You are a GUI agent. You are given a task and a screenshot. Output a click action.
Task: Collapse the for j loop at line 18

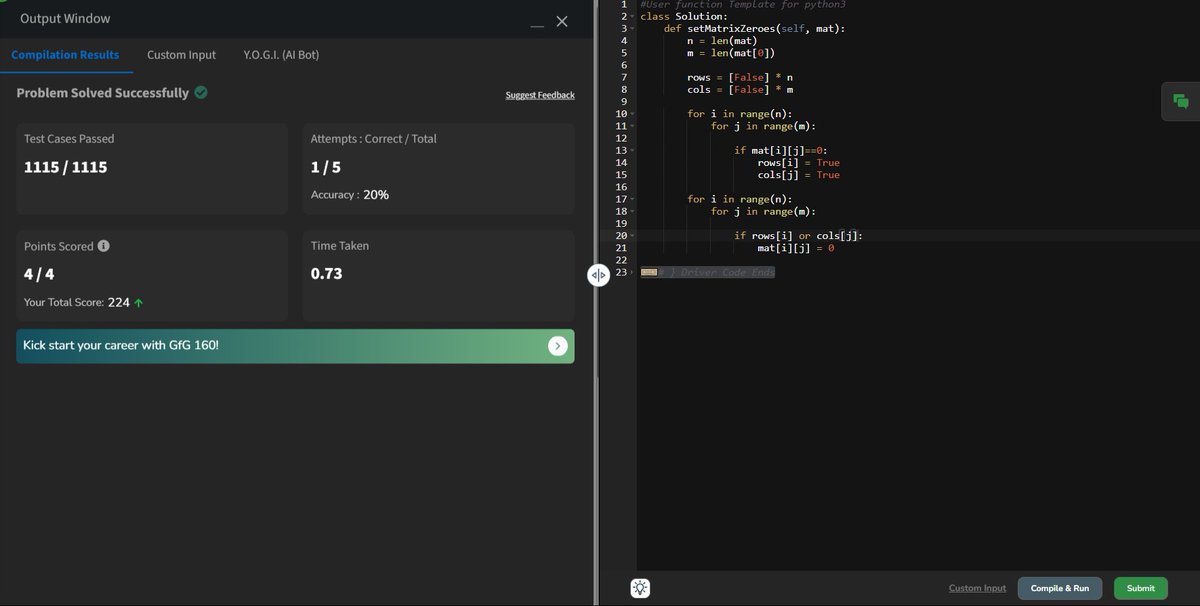coord(633,211)
